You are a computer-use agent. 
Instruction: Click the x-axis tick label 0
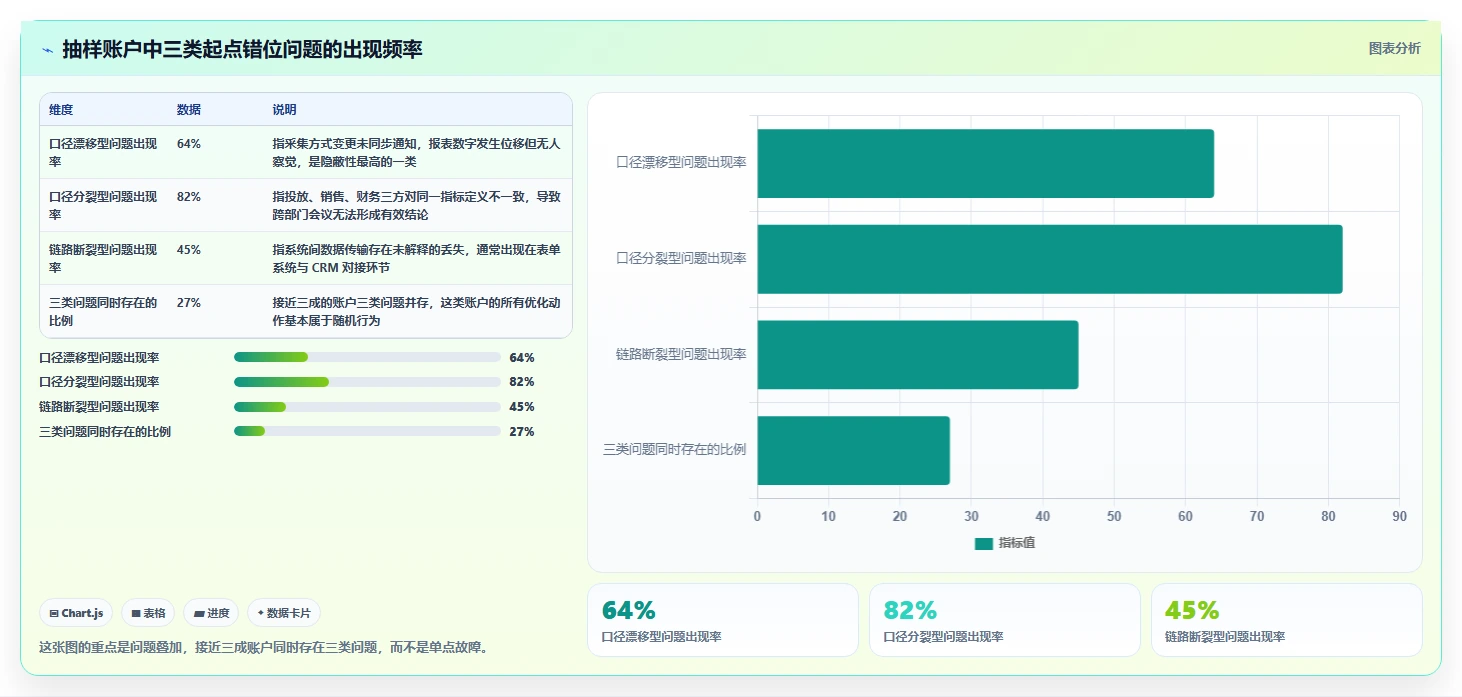757,516
